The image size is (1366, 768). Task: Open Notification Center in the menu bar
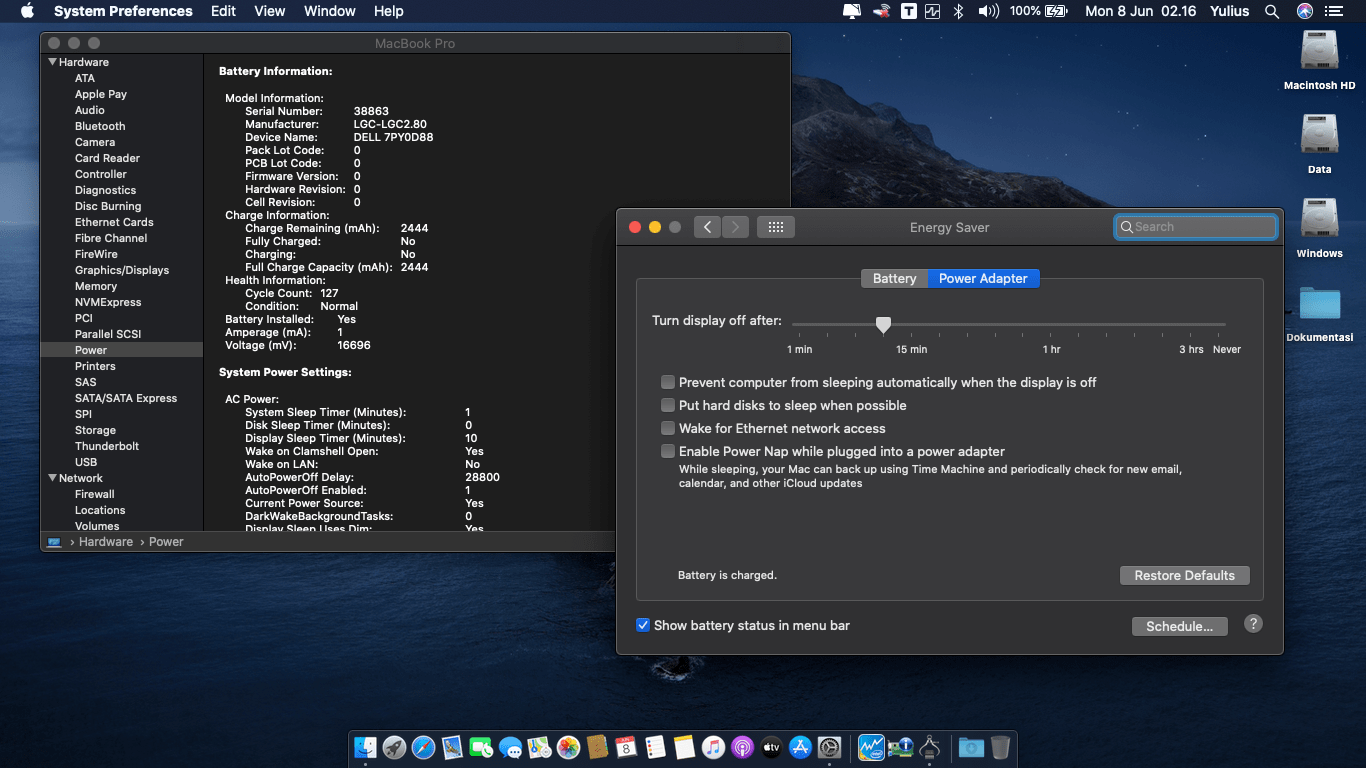[1334, 11]
